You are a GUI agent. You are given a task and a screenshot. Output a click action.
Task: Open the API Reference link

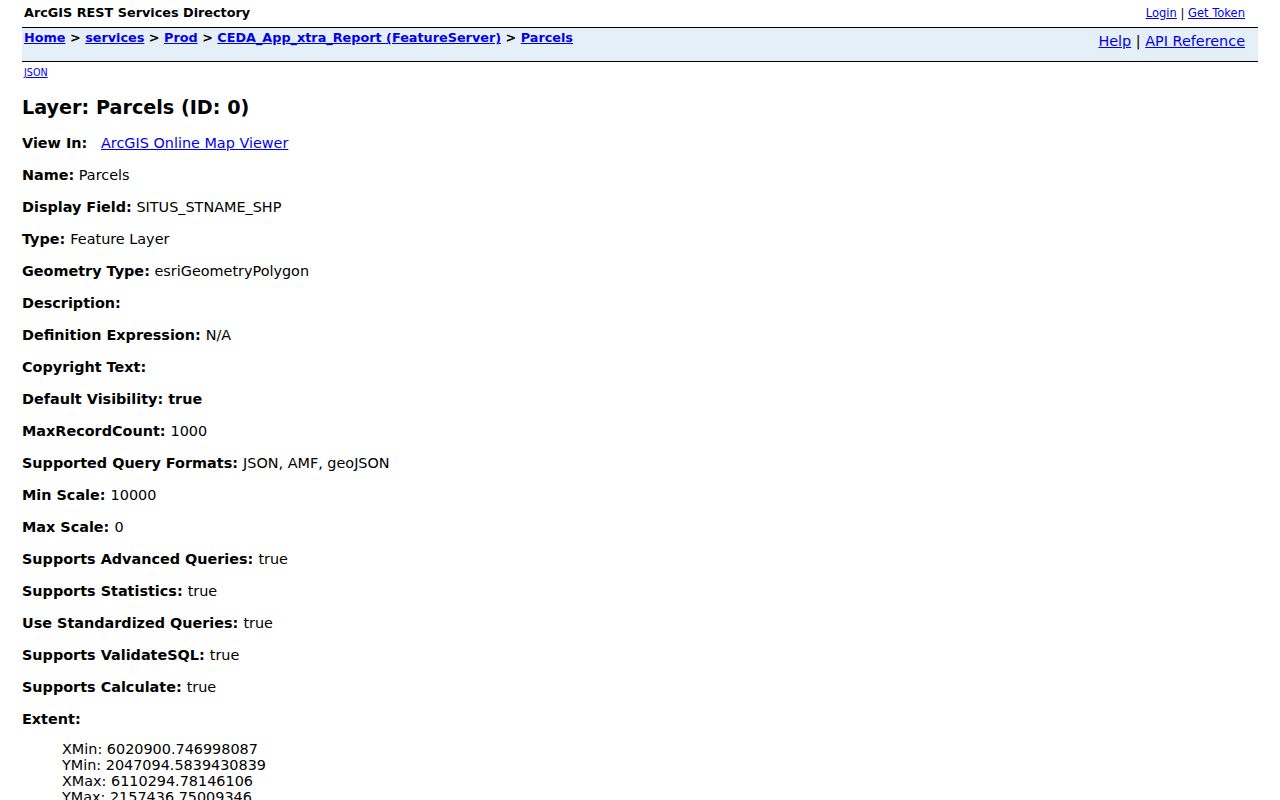click(x=1195, y=41)
